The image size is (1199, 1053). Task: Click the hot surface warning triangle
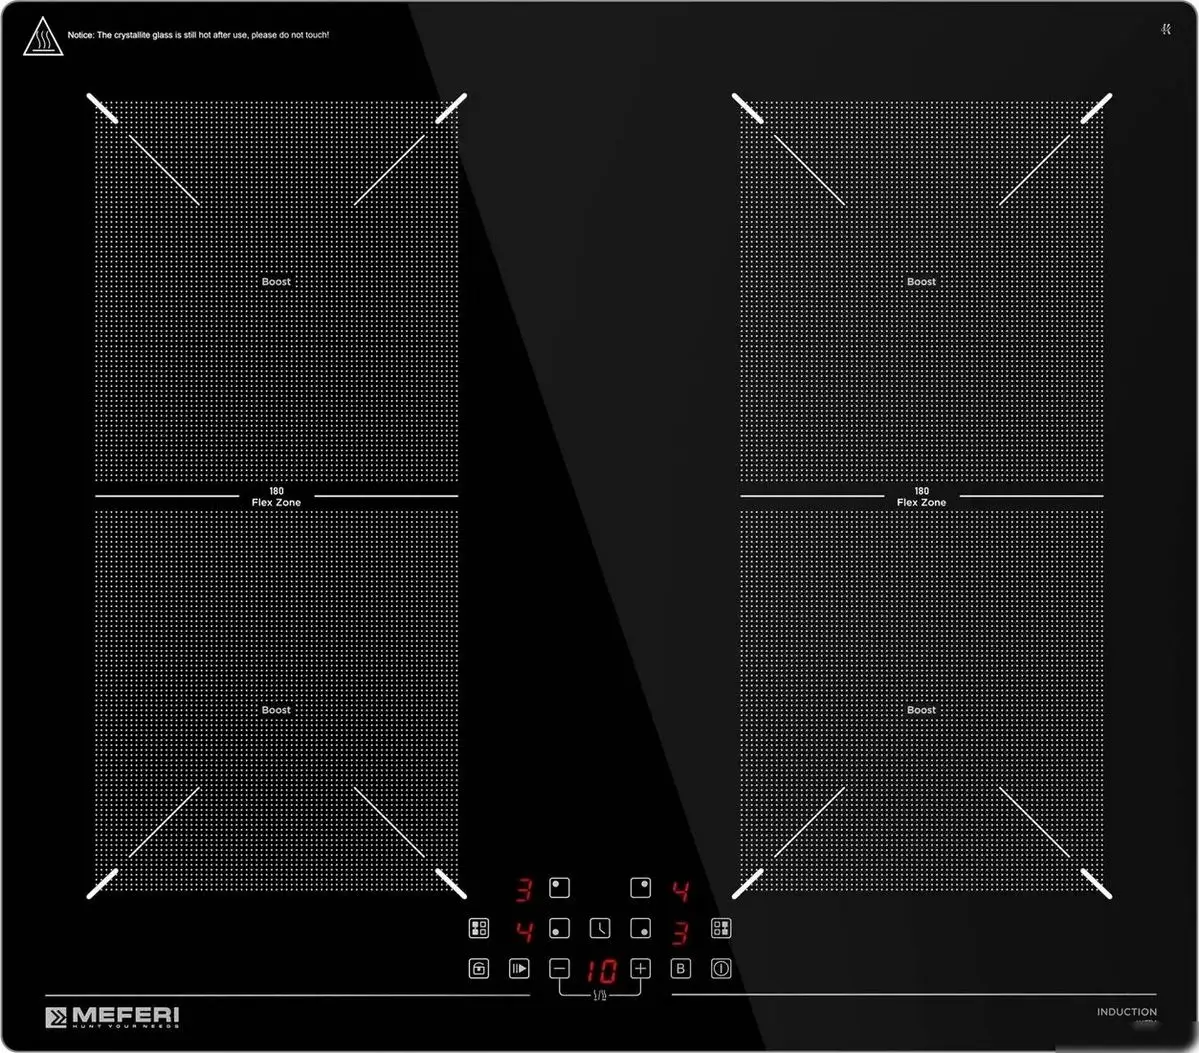point(43,37)
